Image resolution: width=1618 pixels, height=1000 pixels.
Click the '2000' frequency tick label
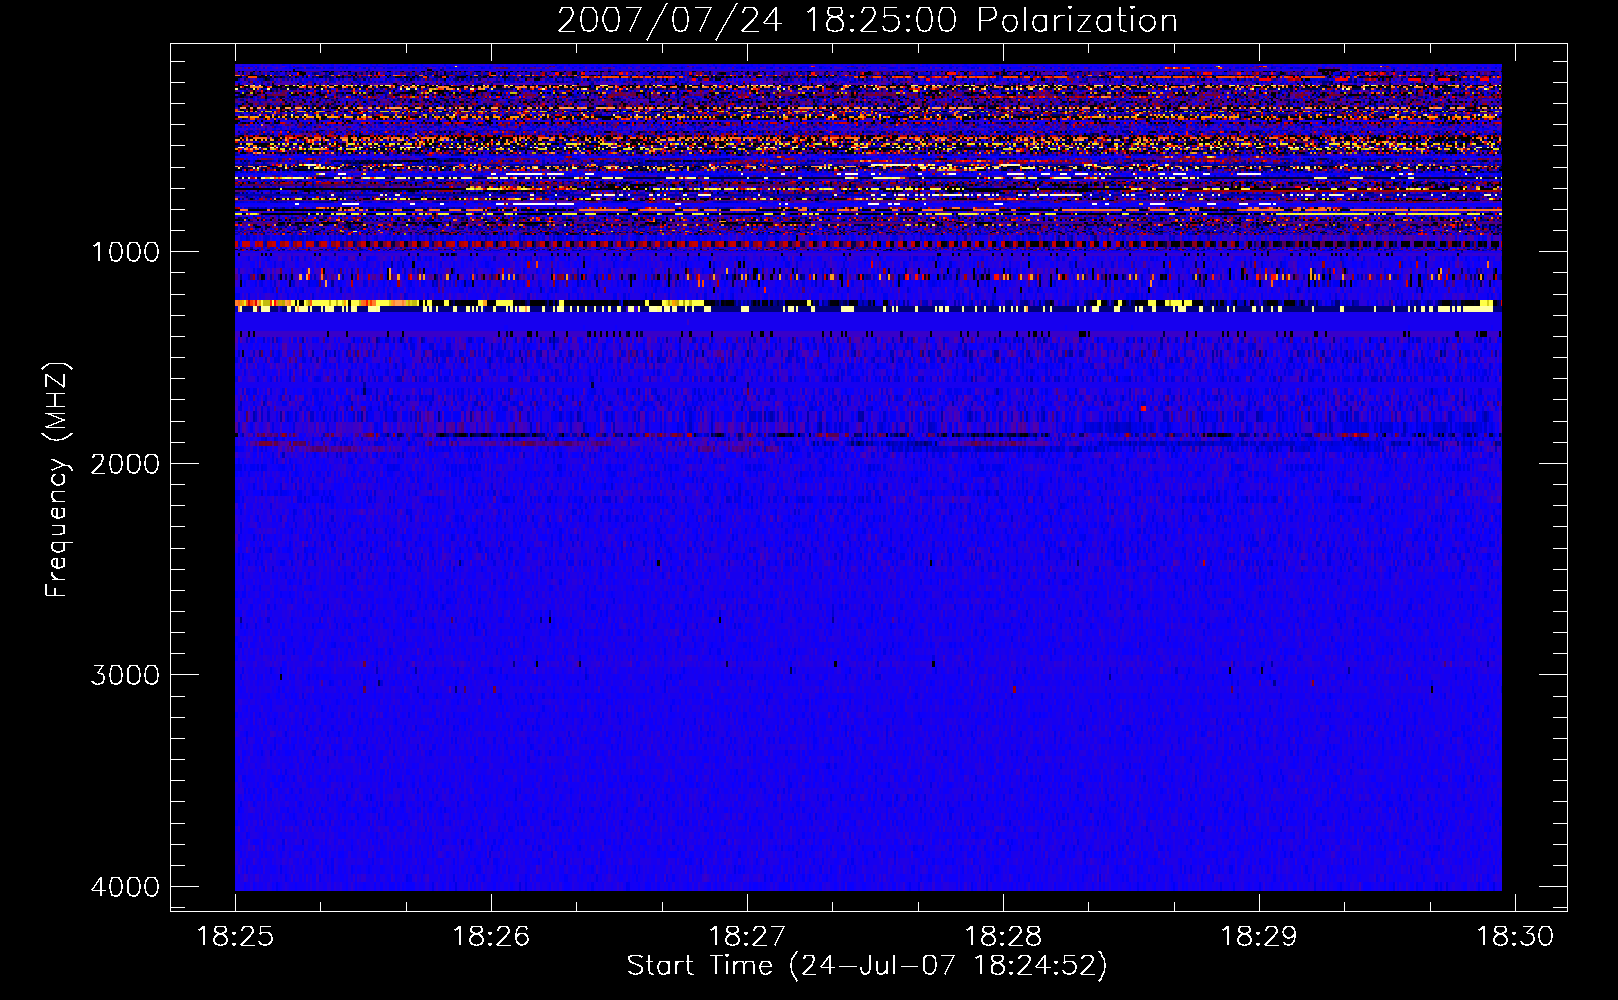coord(125,463)
